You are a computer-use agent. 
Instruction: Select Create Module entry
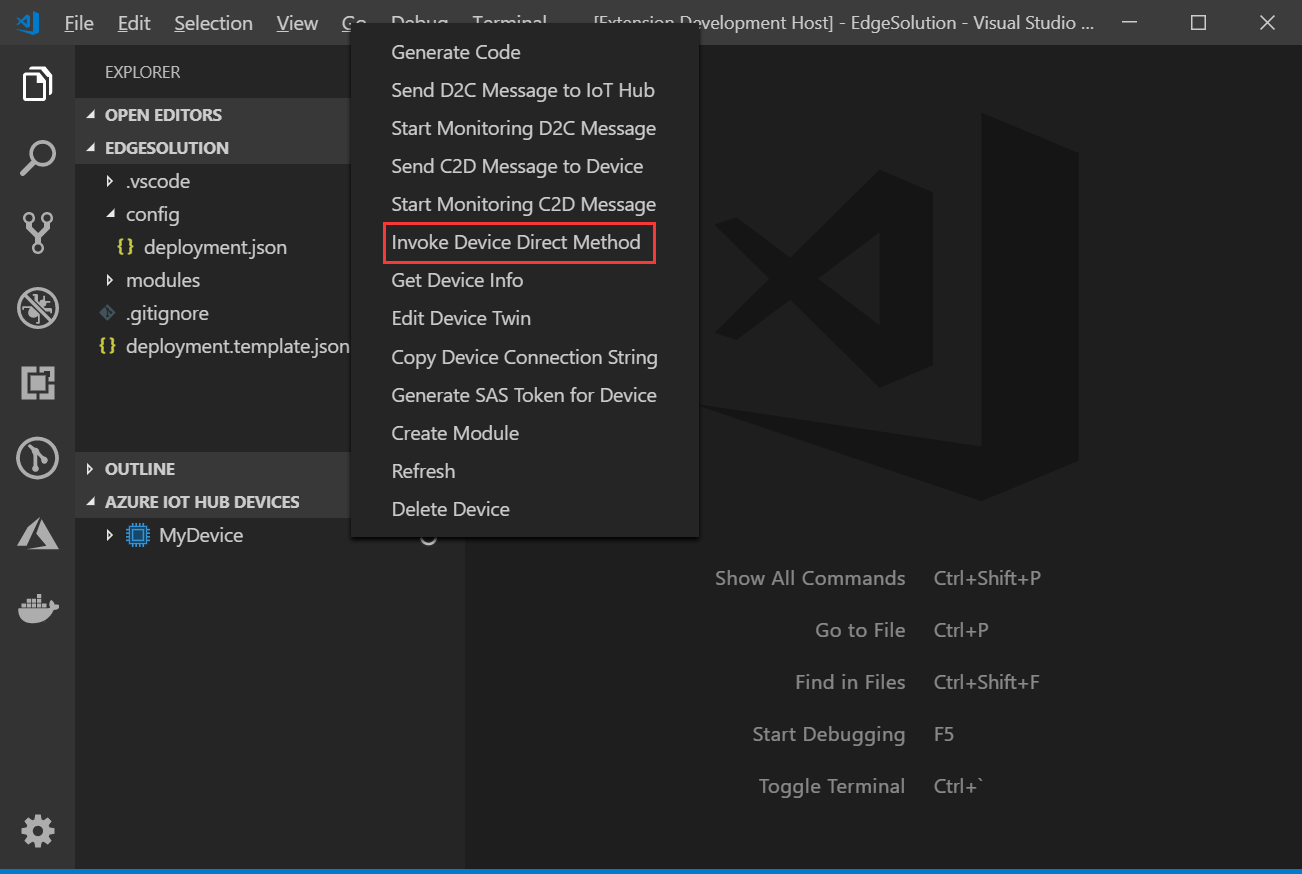524,433
